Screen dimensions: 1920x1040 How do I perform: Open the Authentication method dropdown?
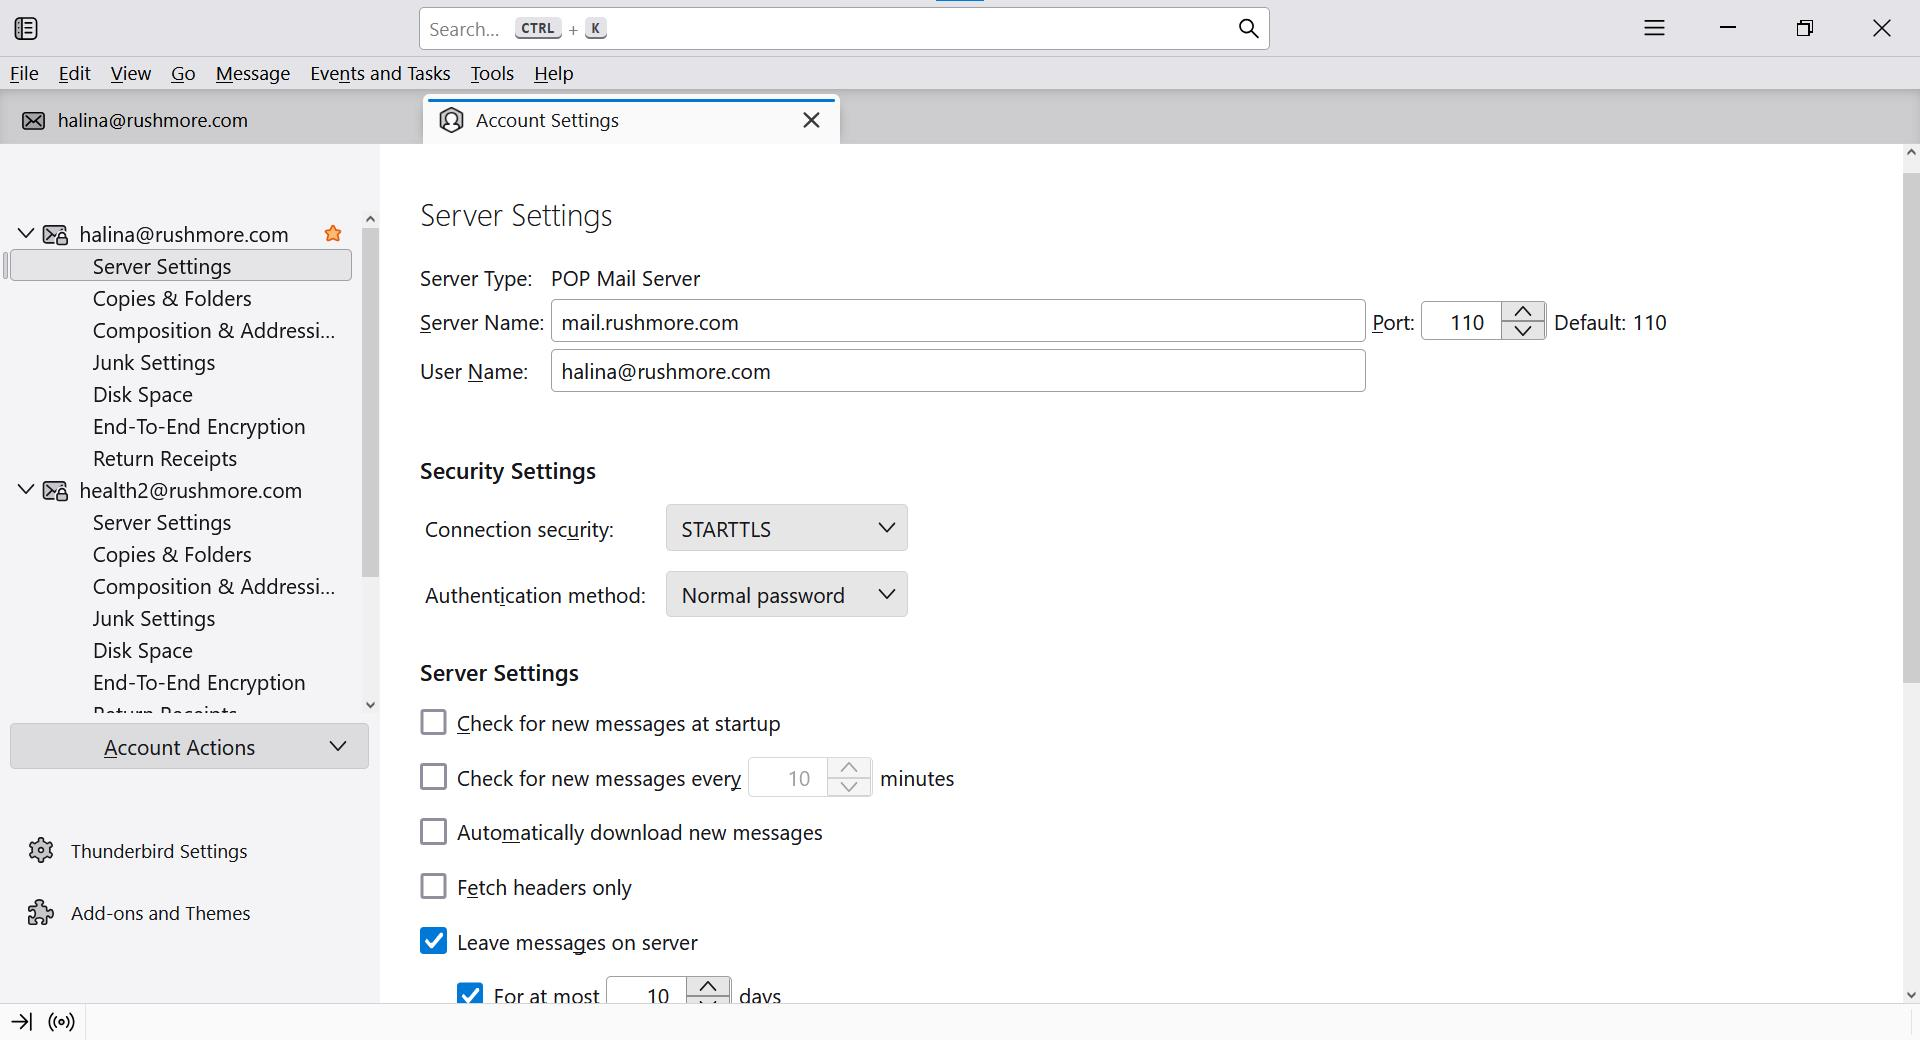786,595
